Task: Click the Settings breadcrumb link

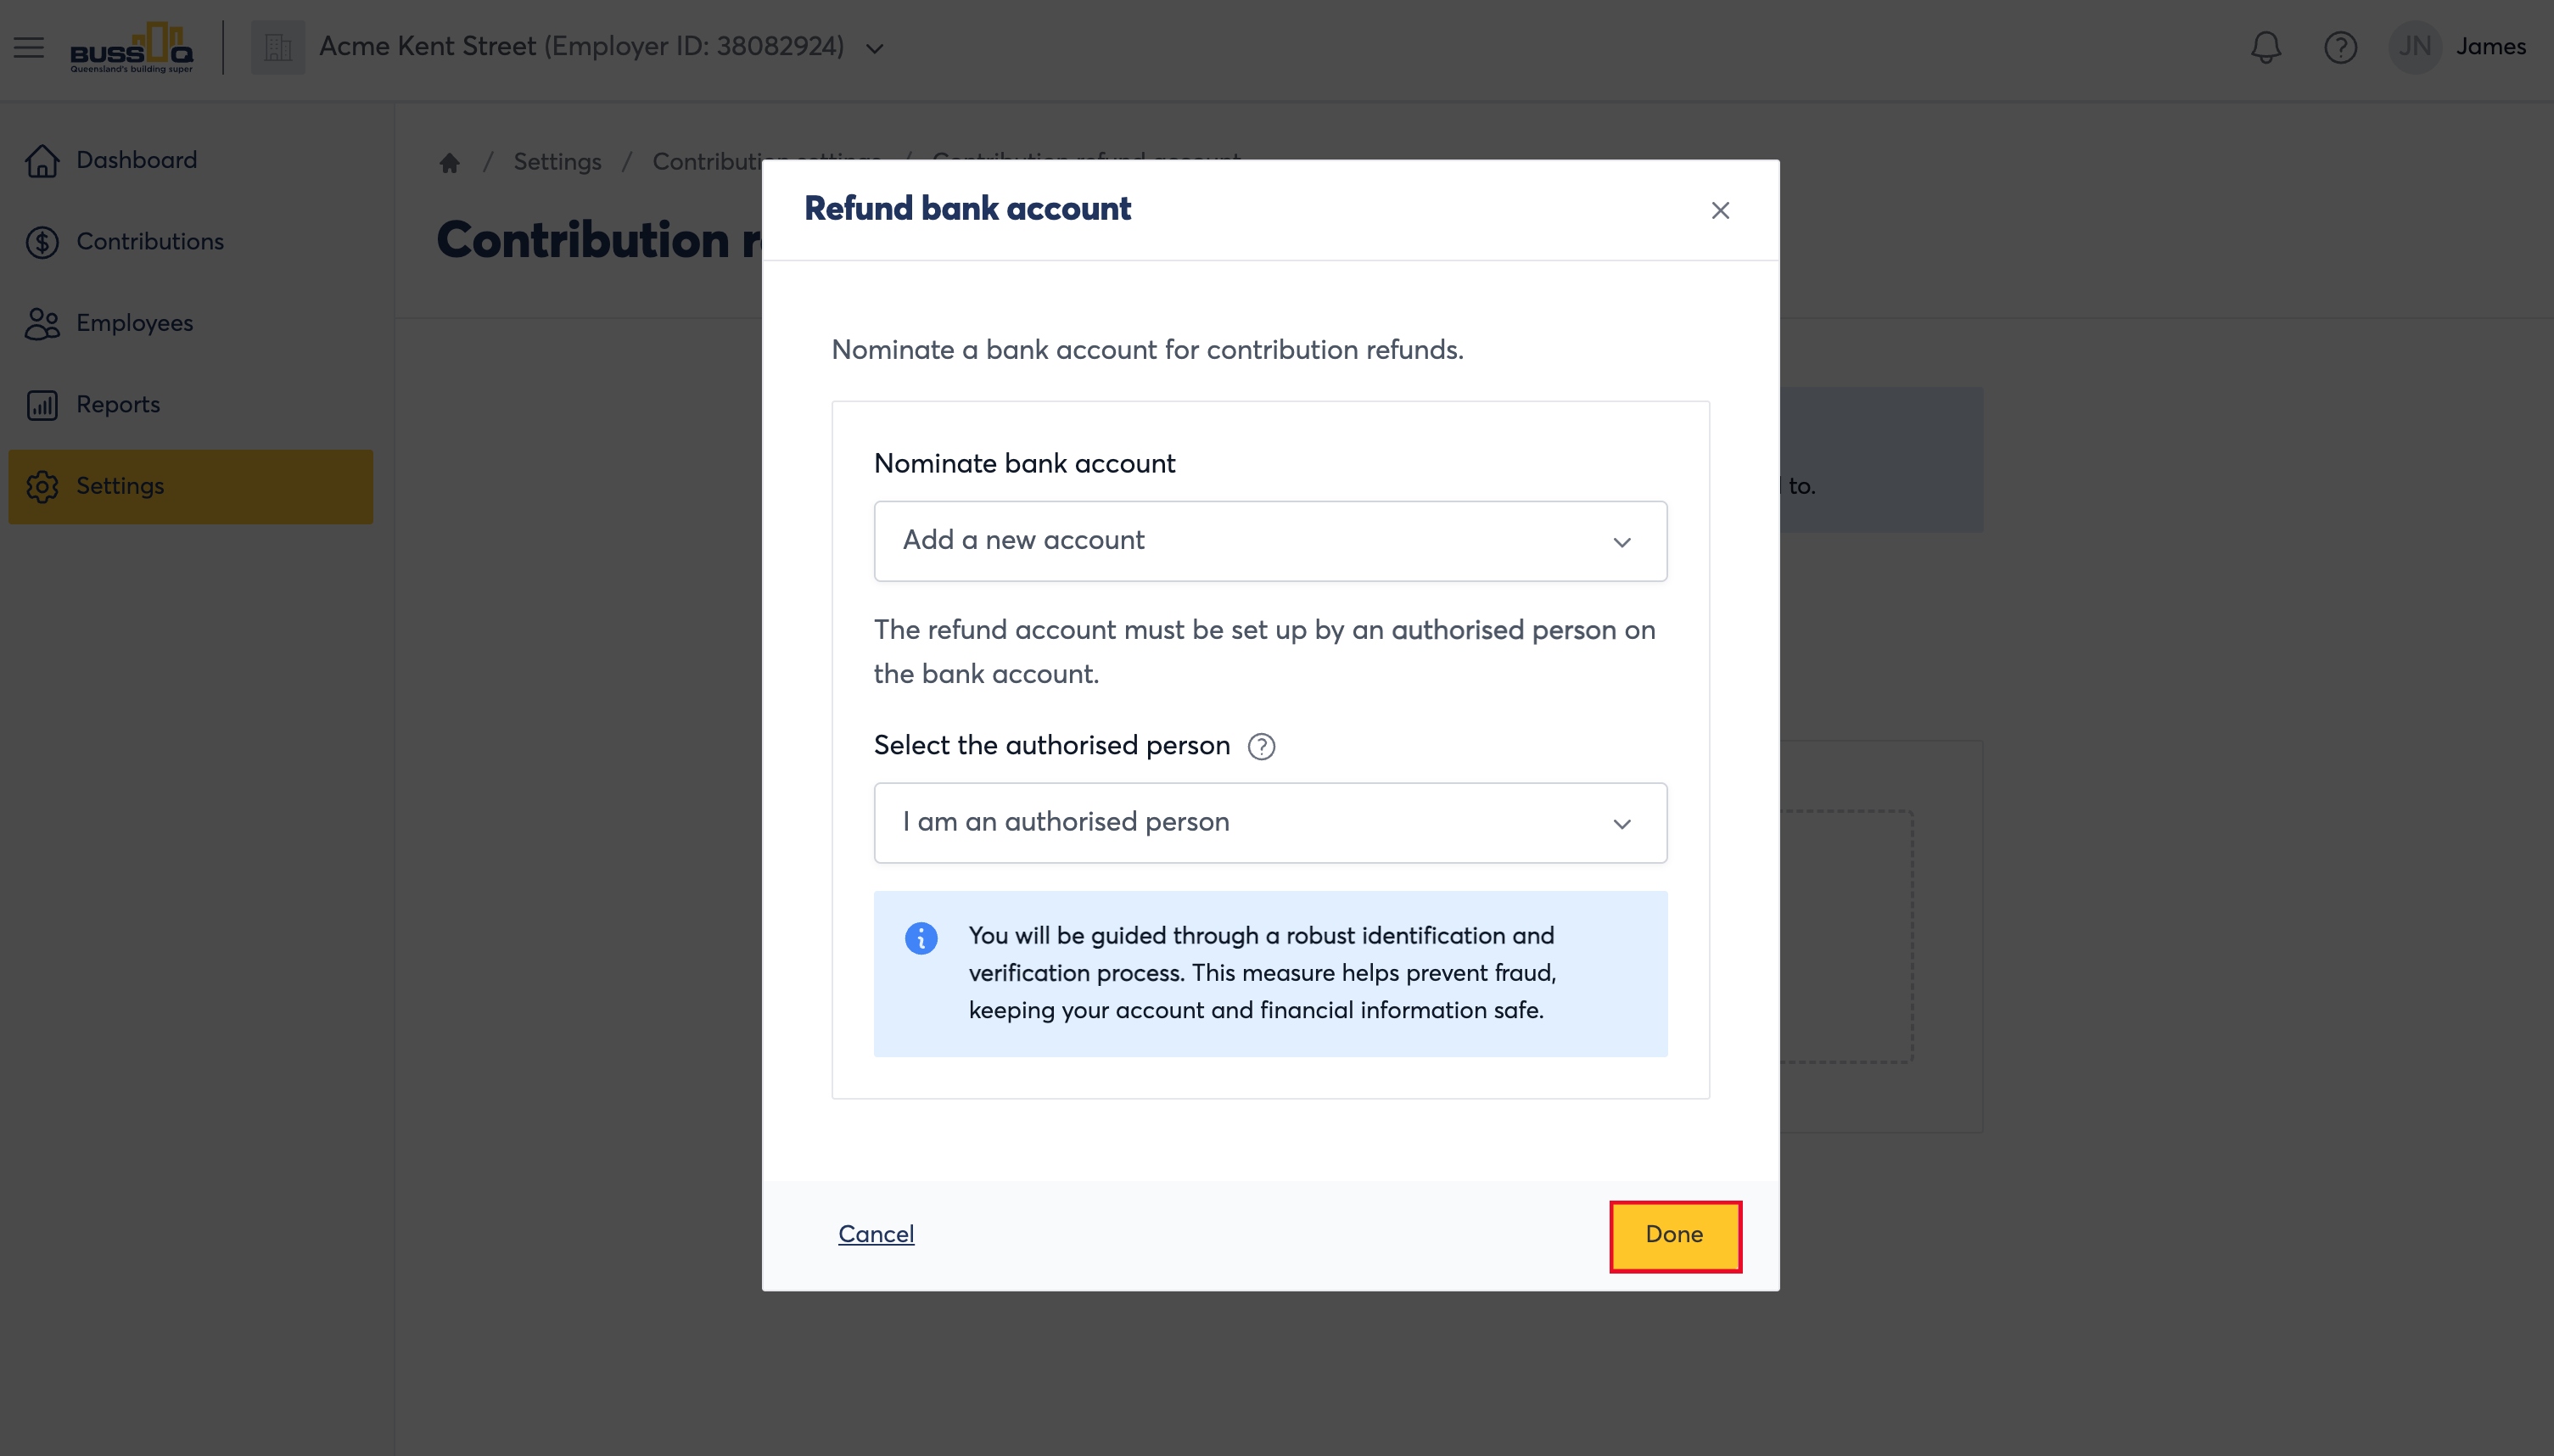Action: coord(557,162)
